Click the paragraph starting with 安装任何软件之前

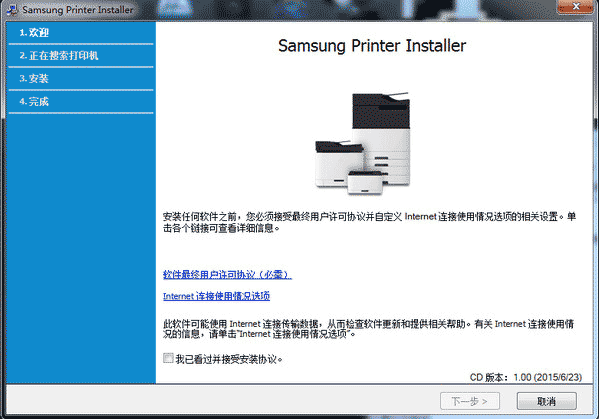pos(369,222)
